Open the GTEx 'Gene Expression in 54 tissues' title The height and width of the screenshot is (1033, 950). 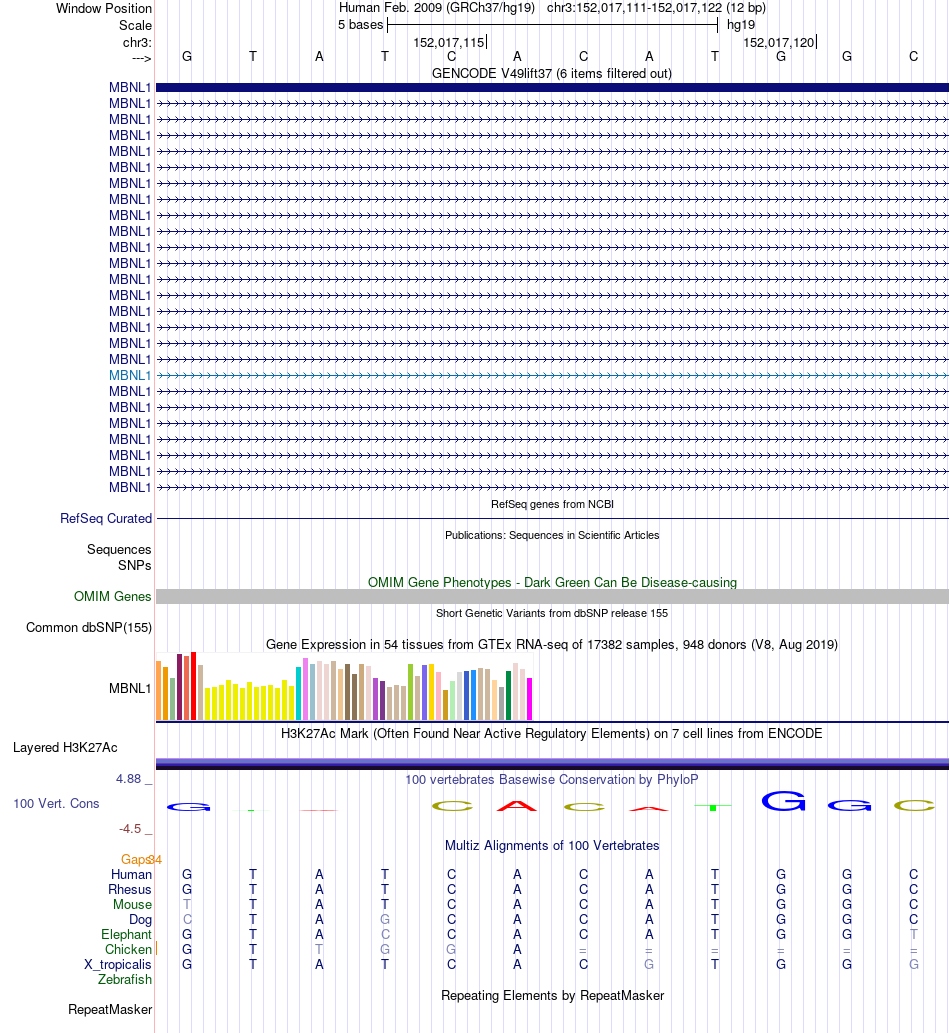click(552, 644)
